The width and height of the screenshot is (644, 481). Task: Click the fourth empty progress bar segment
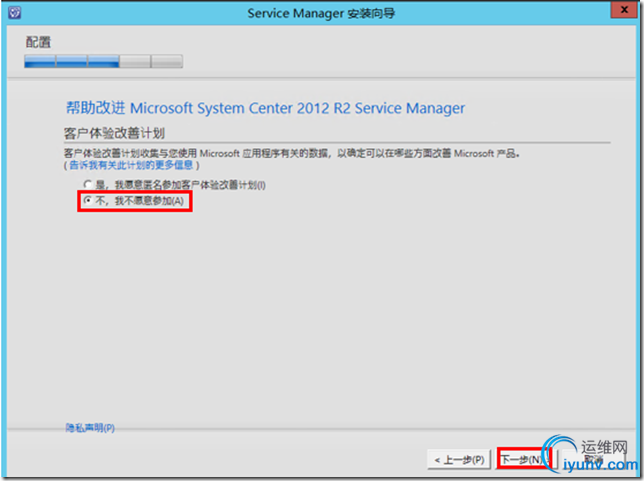click(x=135, y=61)
